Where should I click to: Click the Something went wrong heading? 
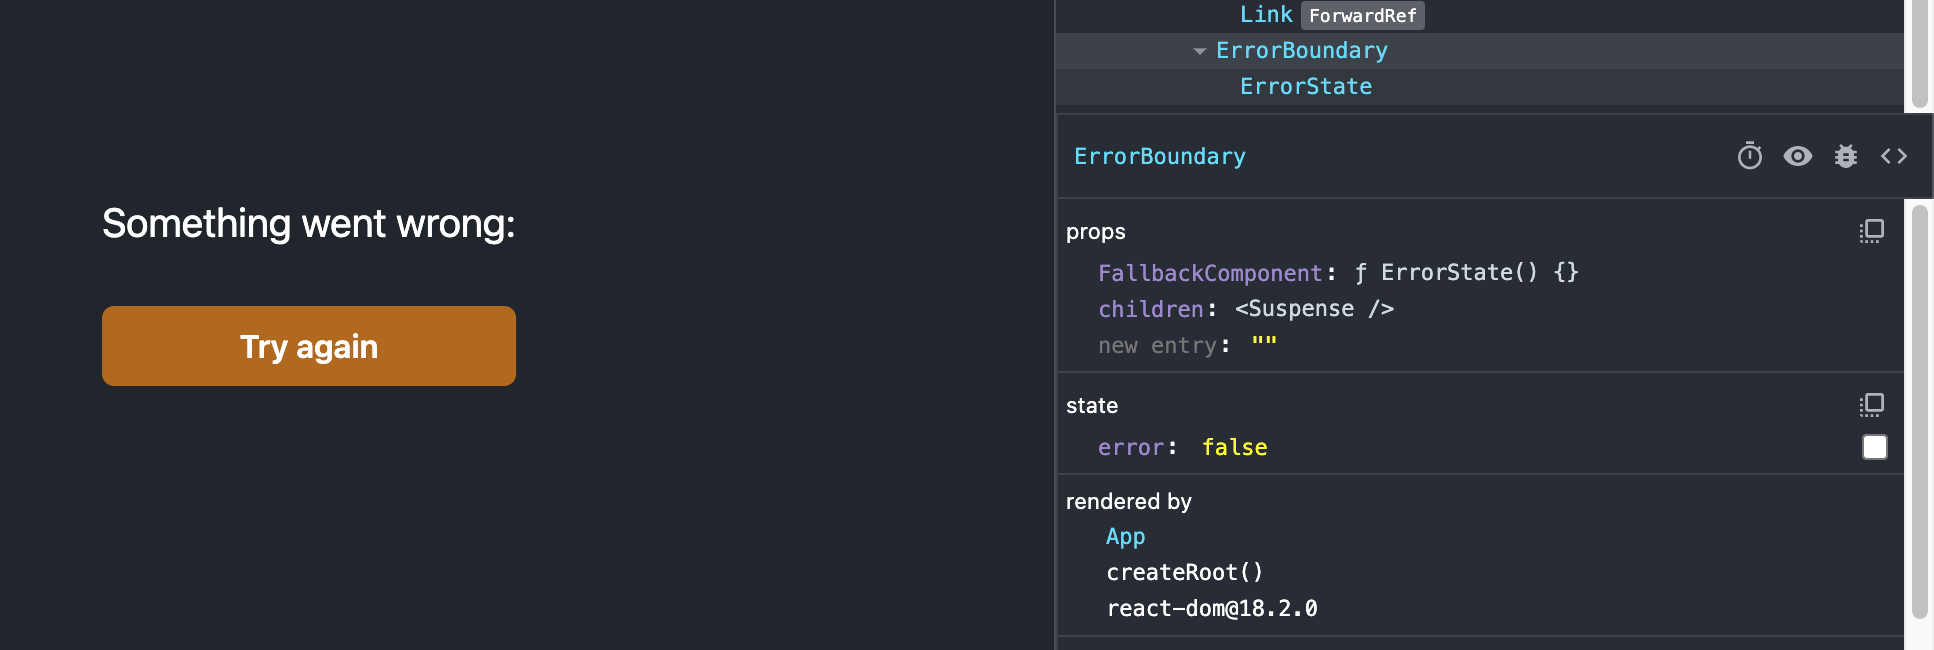[x=309, y=224]
